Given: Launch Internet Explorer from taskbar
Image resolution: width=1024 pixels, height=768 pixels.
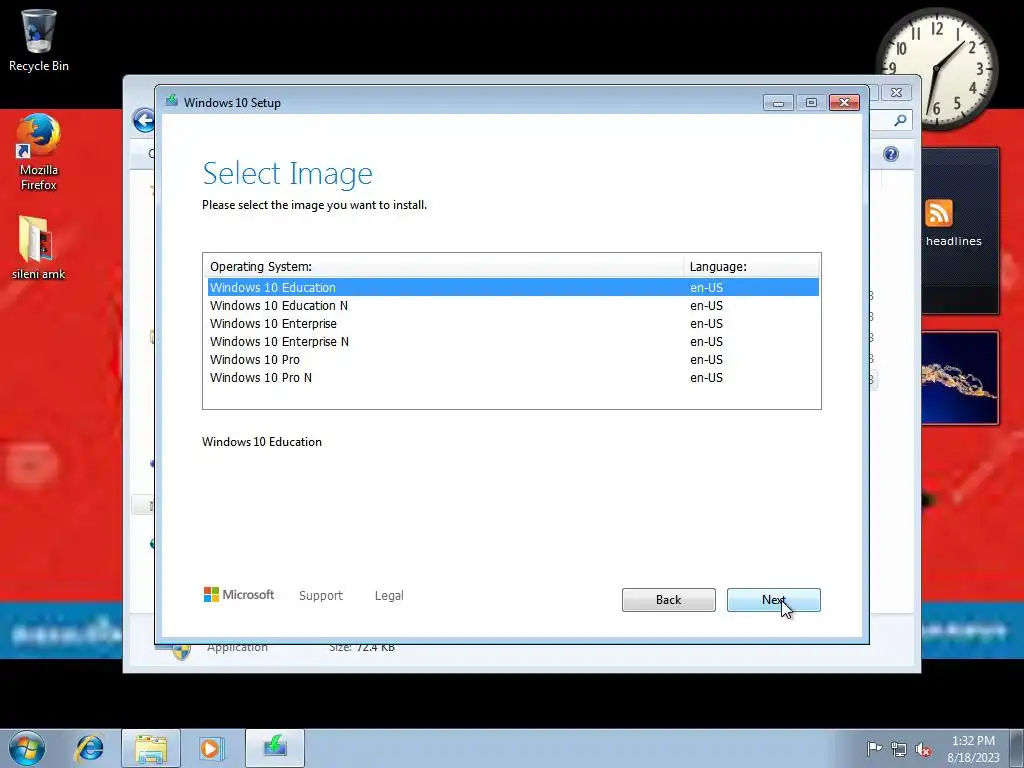Looking at the screenshot, I should point(89,748).
